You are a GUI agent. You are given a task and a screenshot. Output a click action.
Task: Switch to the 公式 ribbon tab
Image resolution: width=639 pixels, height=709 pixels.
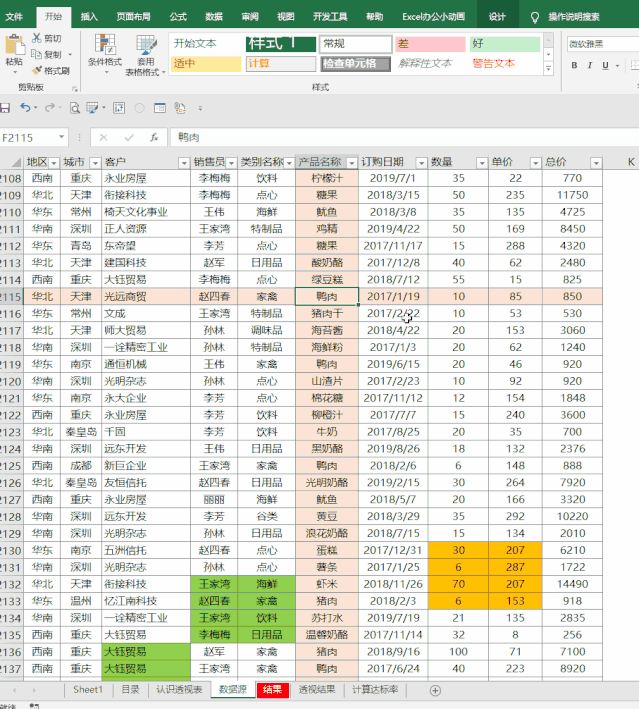(x=178, y=17)
